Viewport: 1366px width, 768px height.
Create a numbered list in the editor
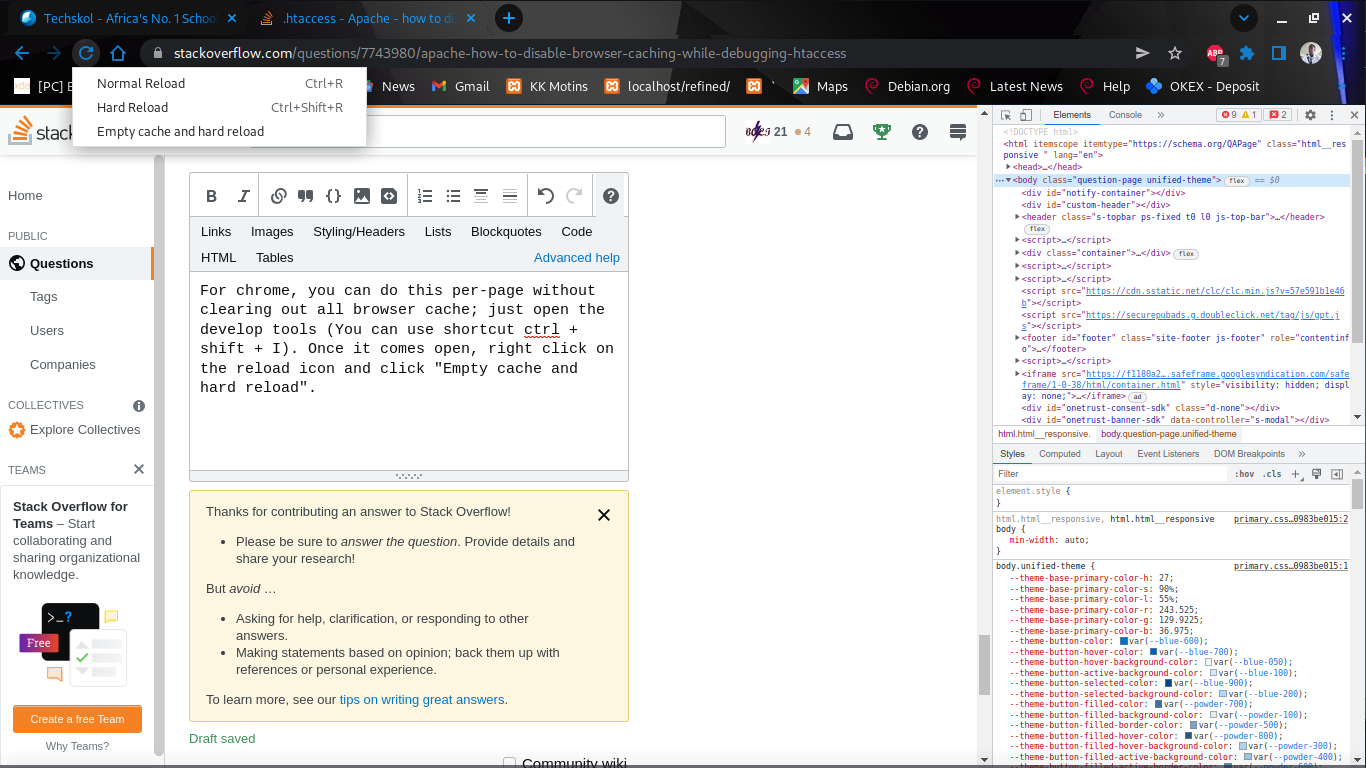coord(425,196)
